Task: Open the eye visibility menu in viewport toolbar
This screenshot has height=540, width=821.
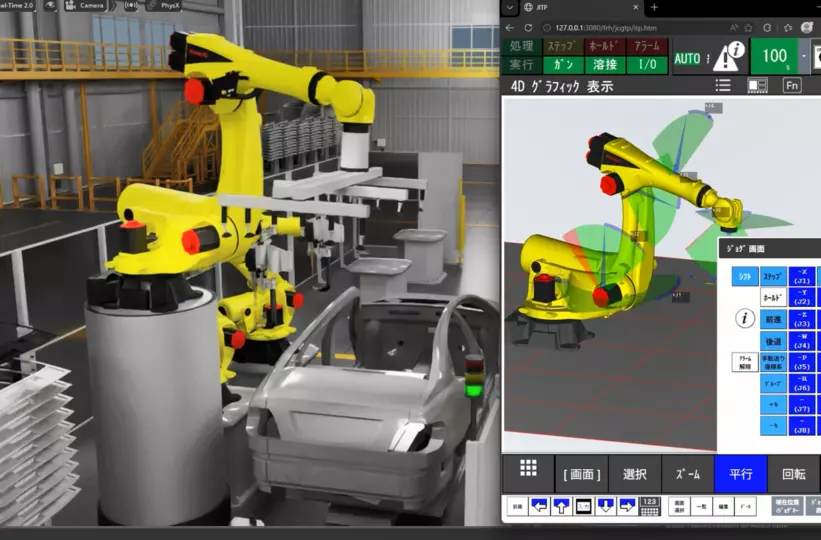Action: [x=50, y=5]
